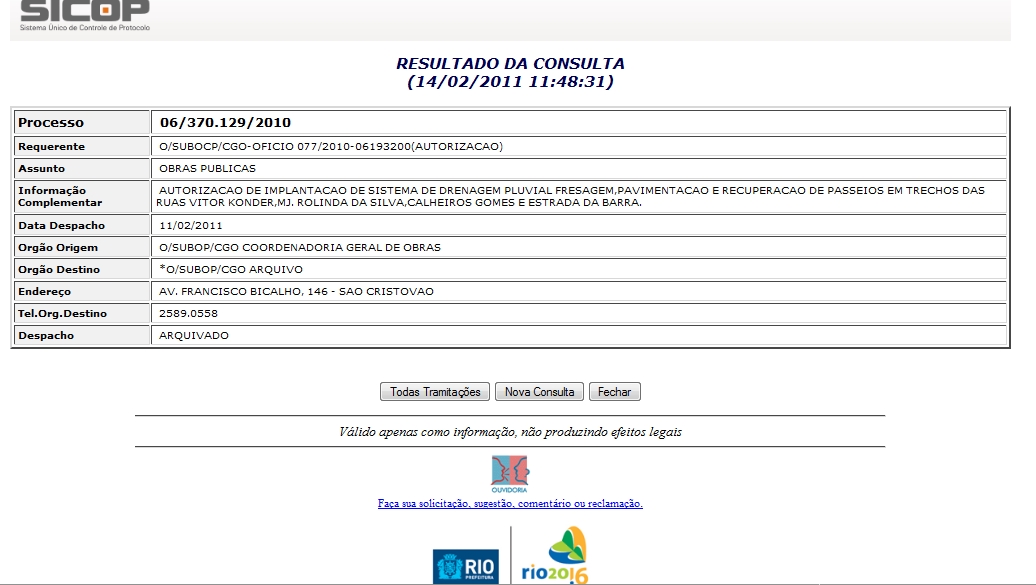Select the COORDENADORIA GERAL DE OBRAS cell

tap(299, 248)
